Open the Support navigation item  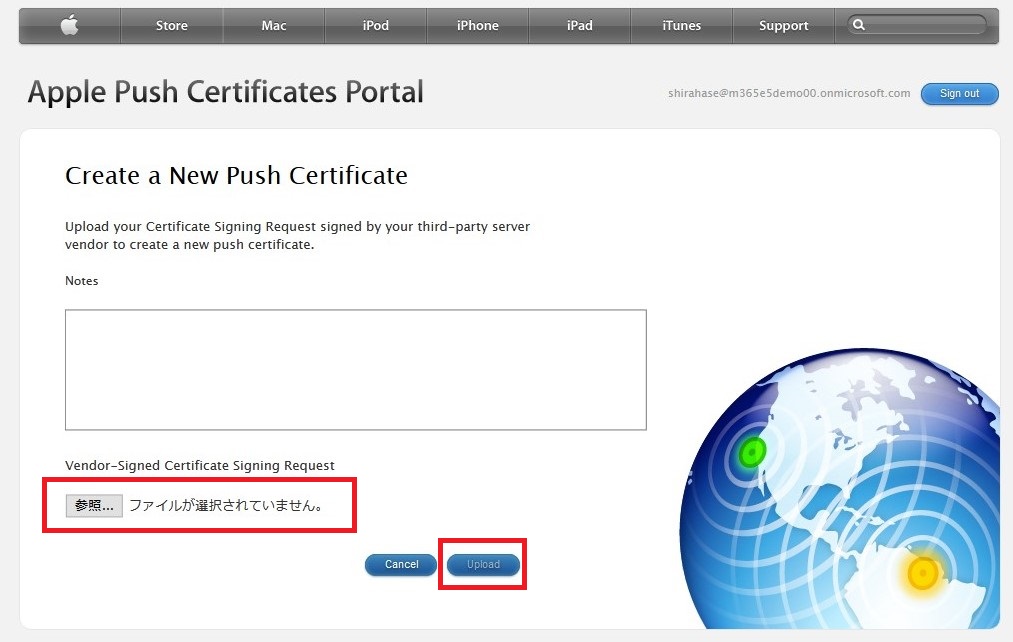click(x=784, y=26)
